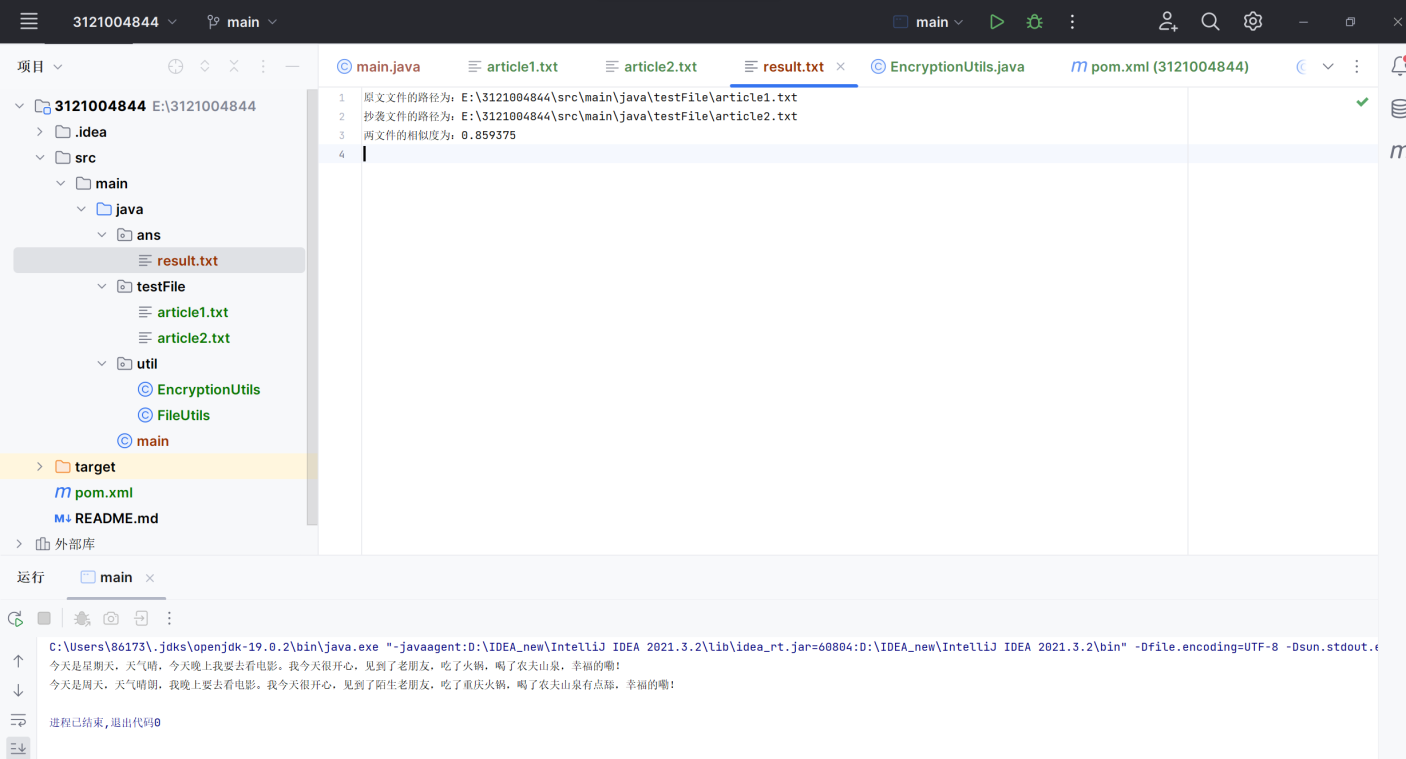Expand external libraries node

[x=19, y=544]
